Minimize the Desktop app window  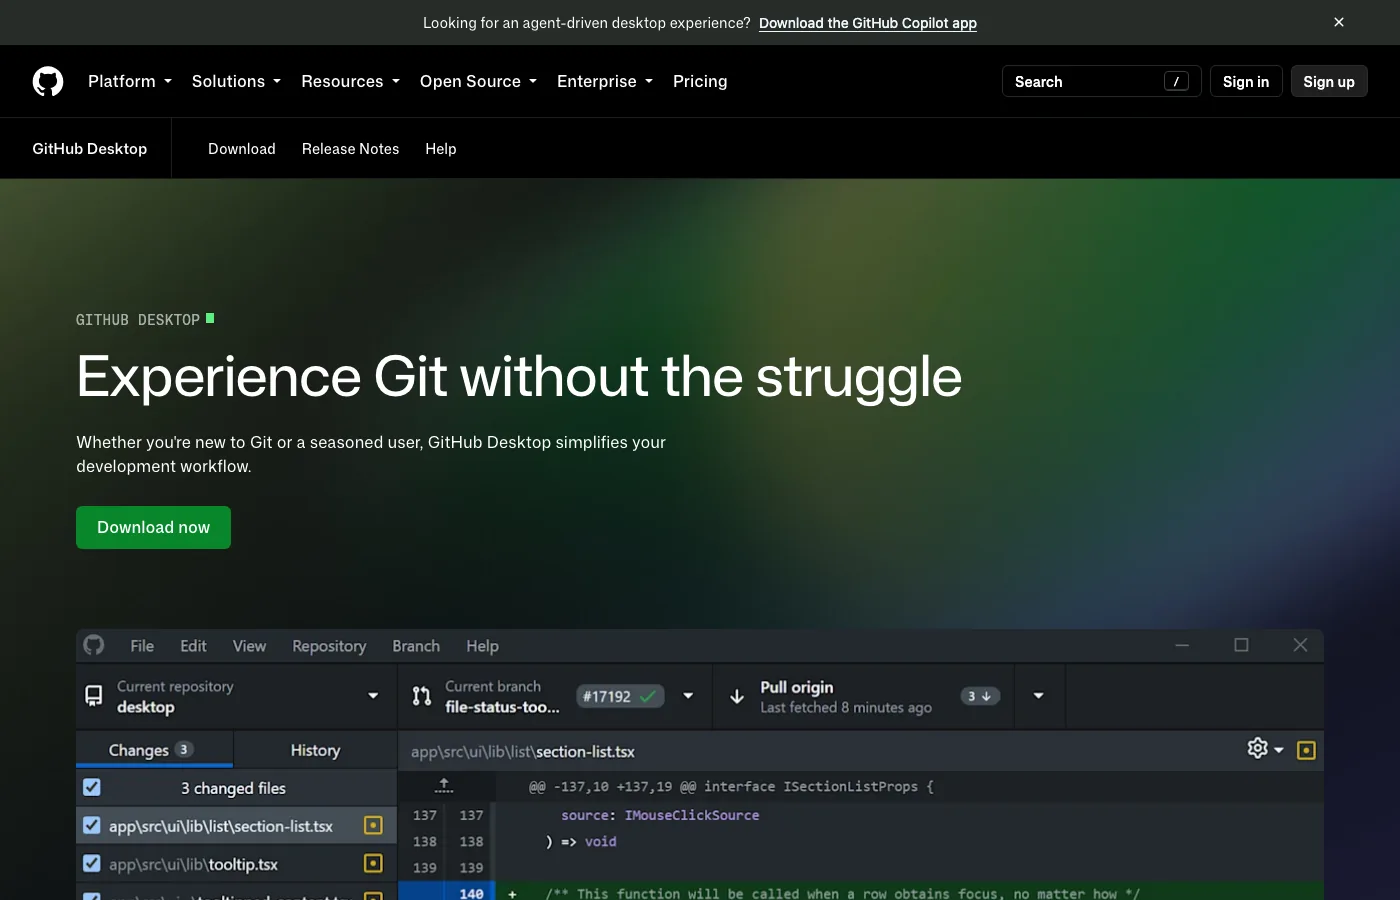coord(1182,645)
